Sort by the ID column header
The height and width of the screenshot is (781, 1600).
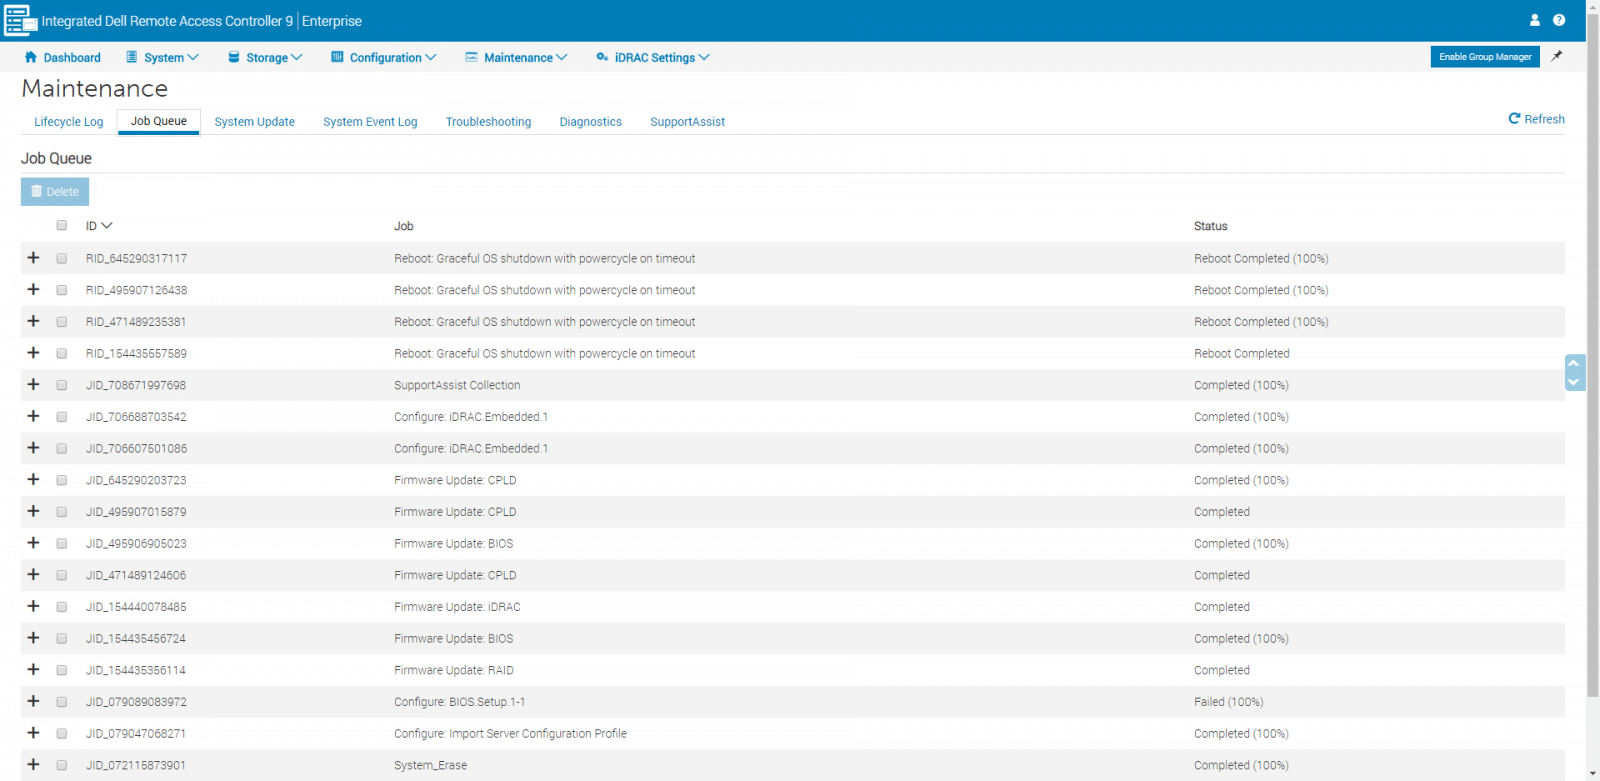[99, 226]
